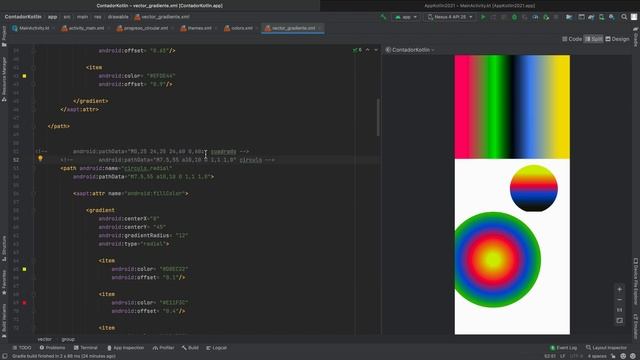The image size is (640, 360).
Task: Open SDK Manager icon in toolbar
Action: 612,17
